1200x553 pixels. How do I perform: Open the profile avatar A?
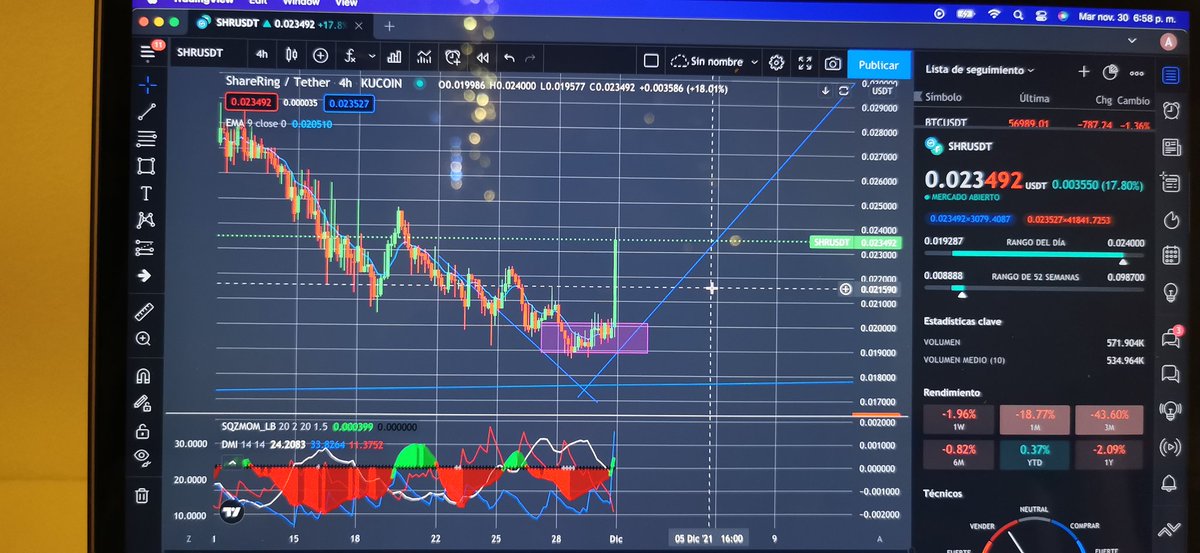click(x=1168, y=42)
